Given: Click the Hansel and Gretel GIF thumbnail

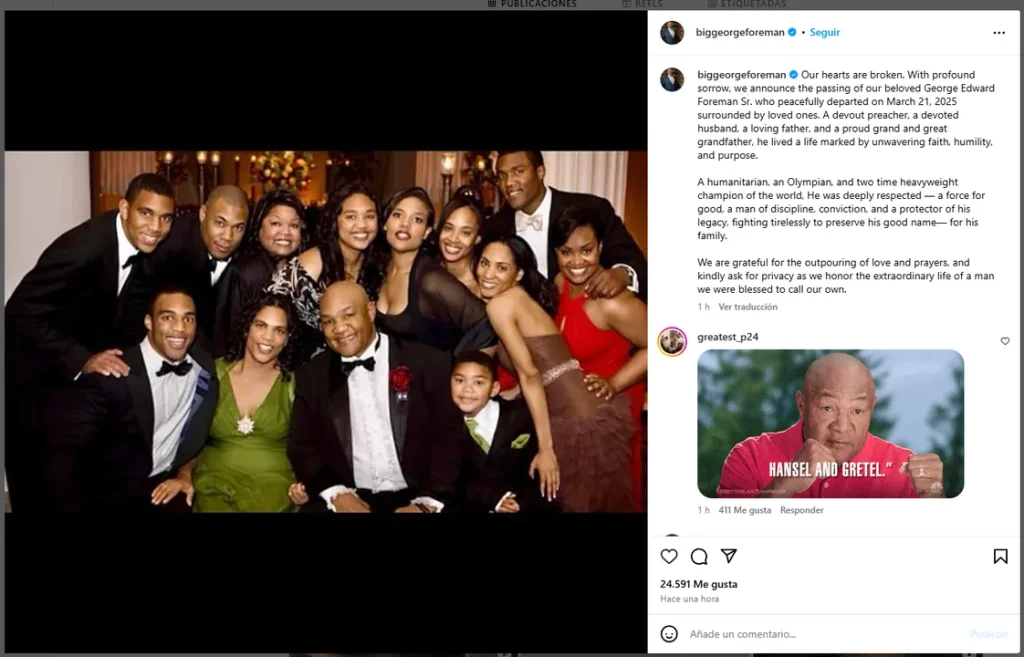Looking at the screenshot, I should click(830, 423).
